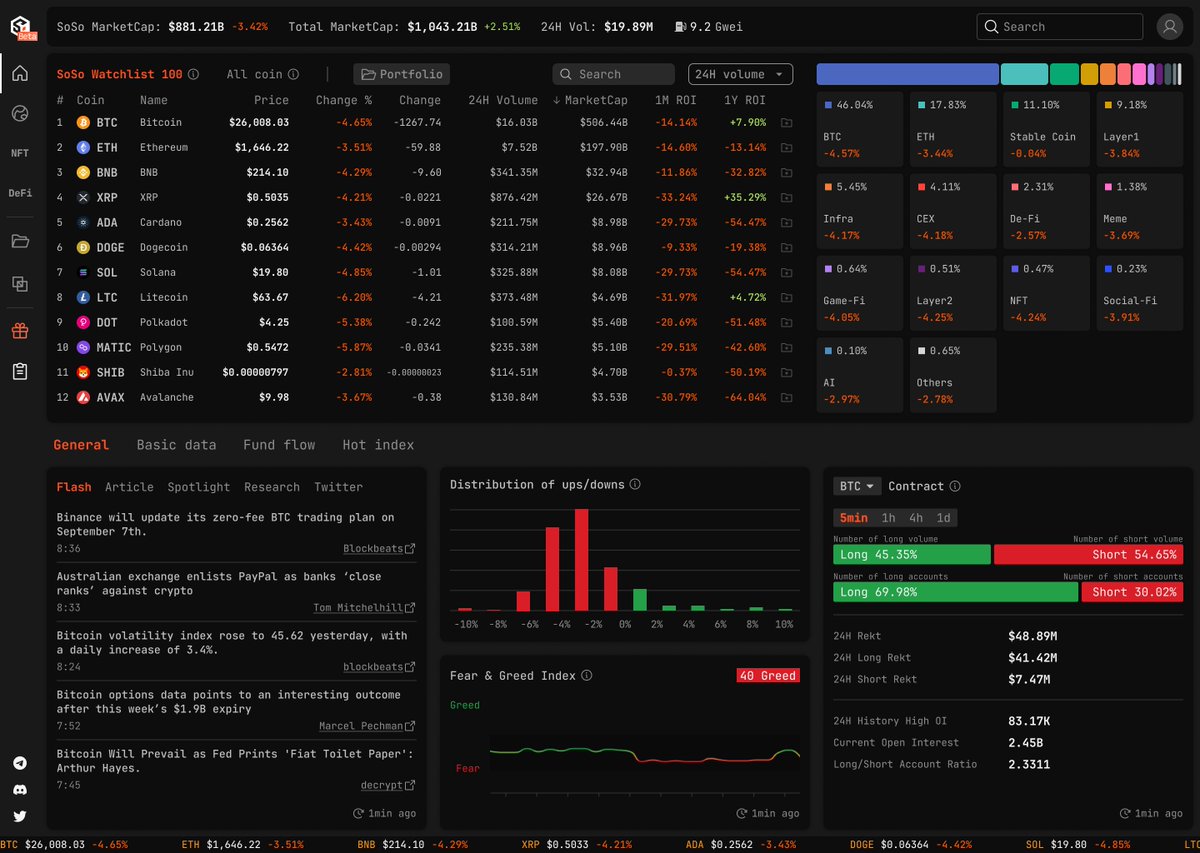The height and width of the screenshot is (853, 1200).
Task: Select the 5min contract interval
Action: click(854, 518)
